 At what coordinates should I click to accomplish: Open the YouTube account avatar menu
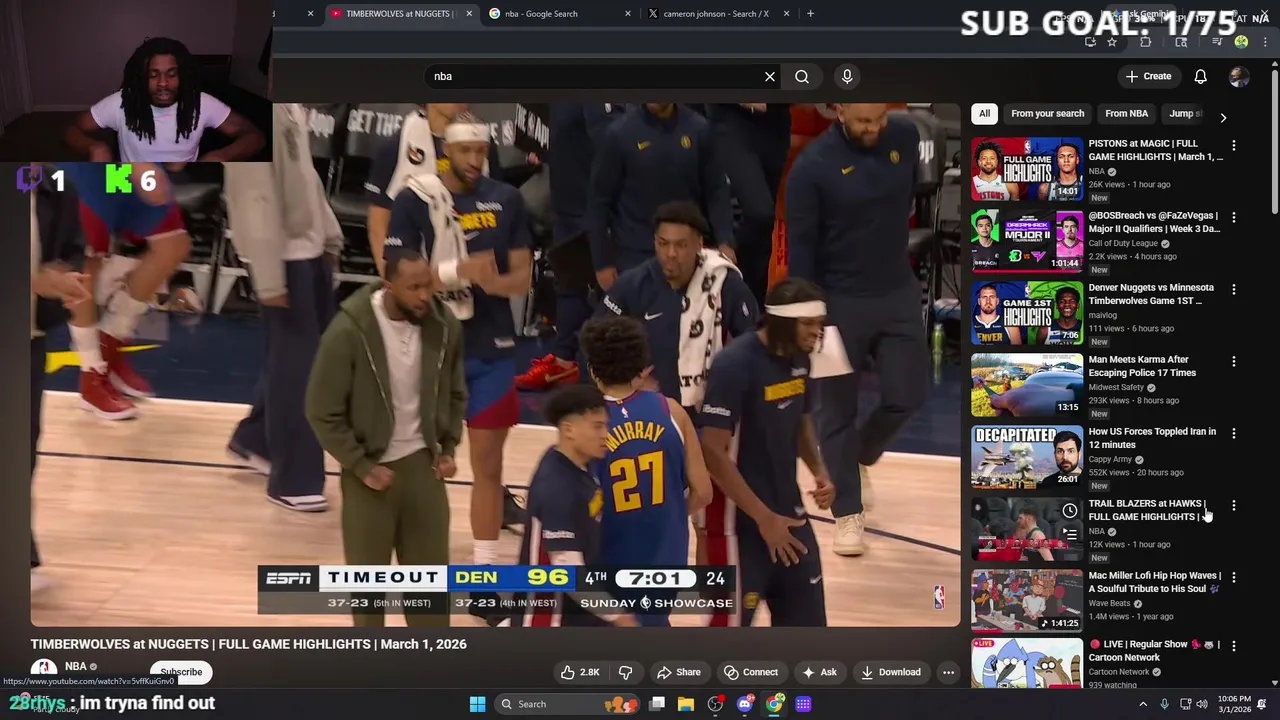(1239, 77)
